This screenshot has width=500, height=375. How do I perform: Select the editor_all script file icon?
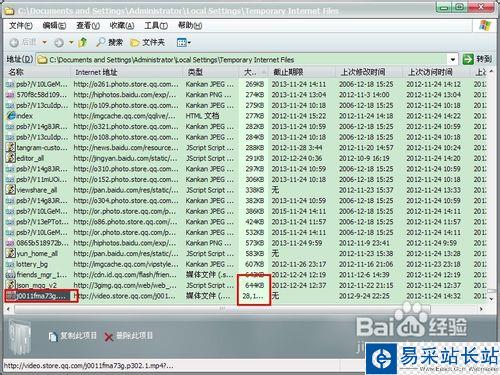[x=11, y=158]
